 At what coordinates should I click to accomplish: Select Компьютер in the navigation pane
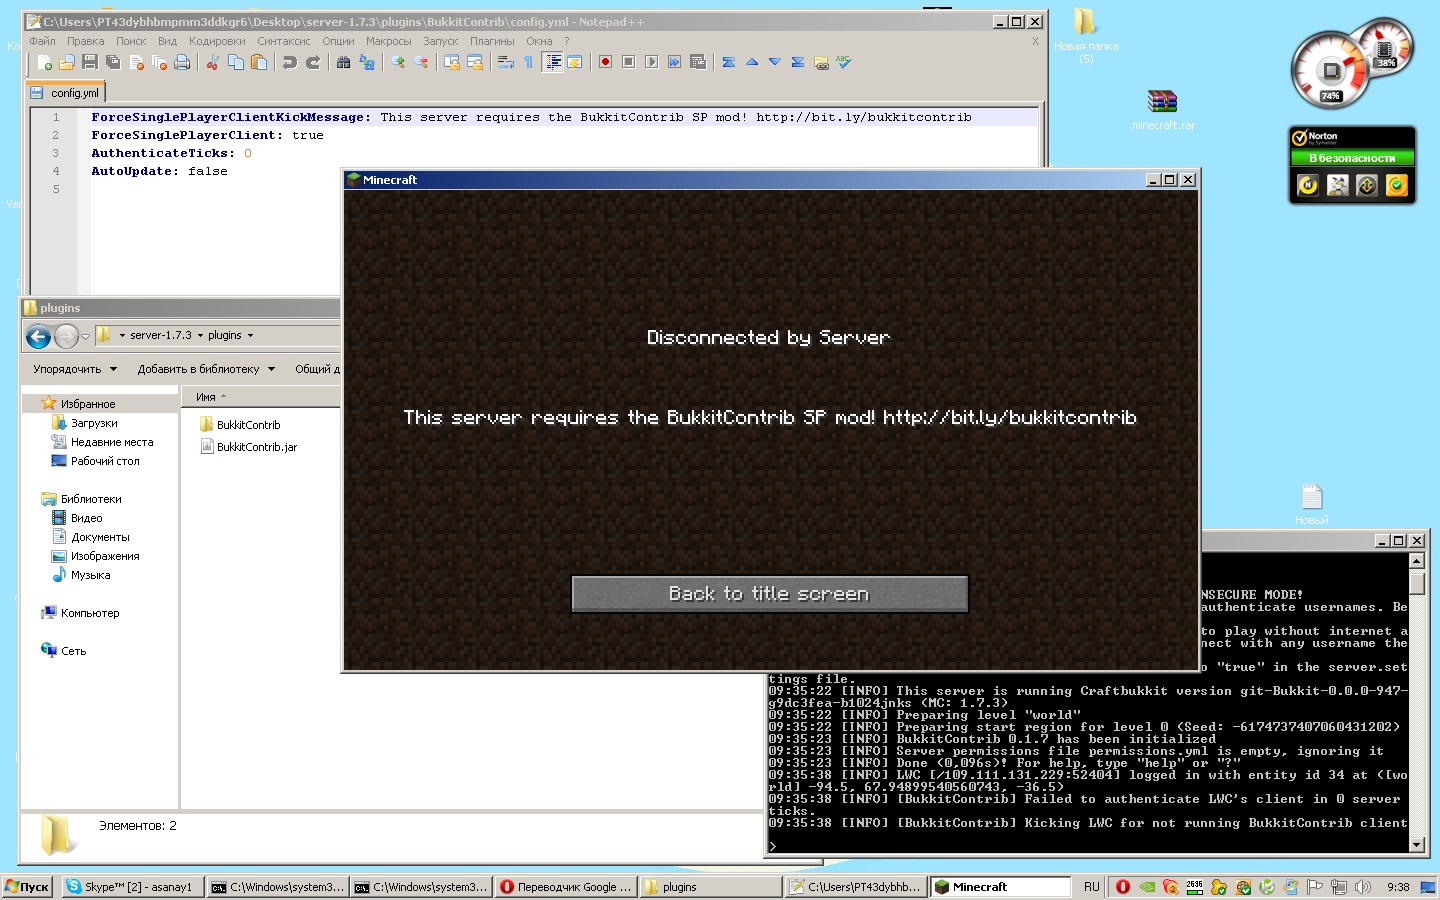click(x=80, y=613)
